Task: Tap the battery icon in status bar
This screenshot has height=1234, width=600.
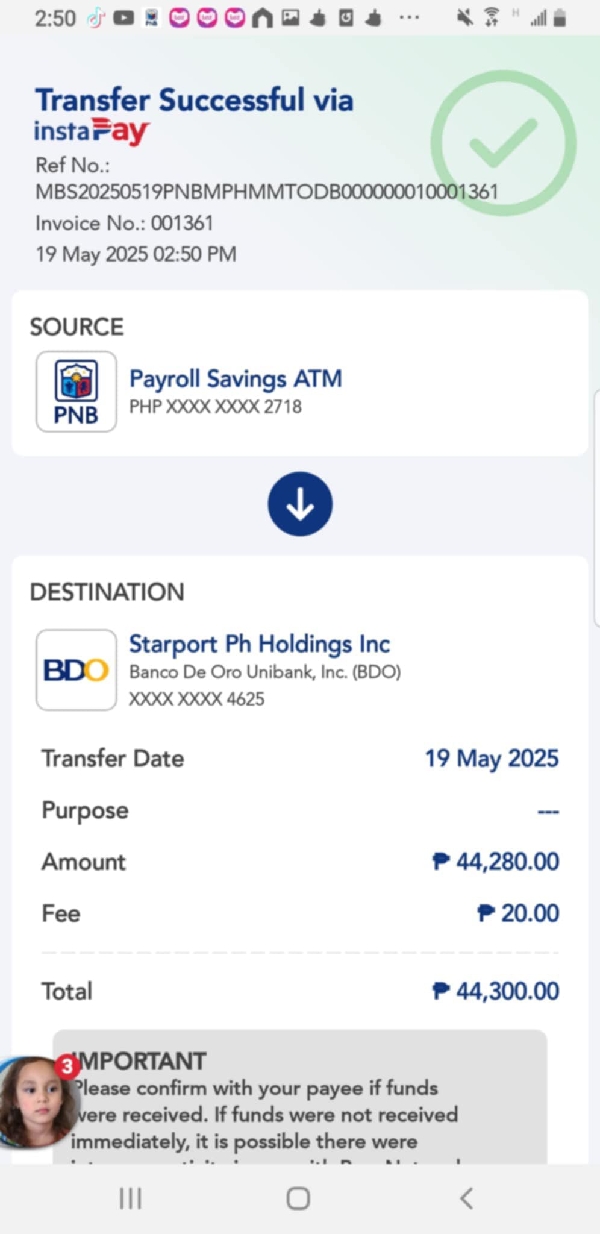Action: click(x=561, y=18)
